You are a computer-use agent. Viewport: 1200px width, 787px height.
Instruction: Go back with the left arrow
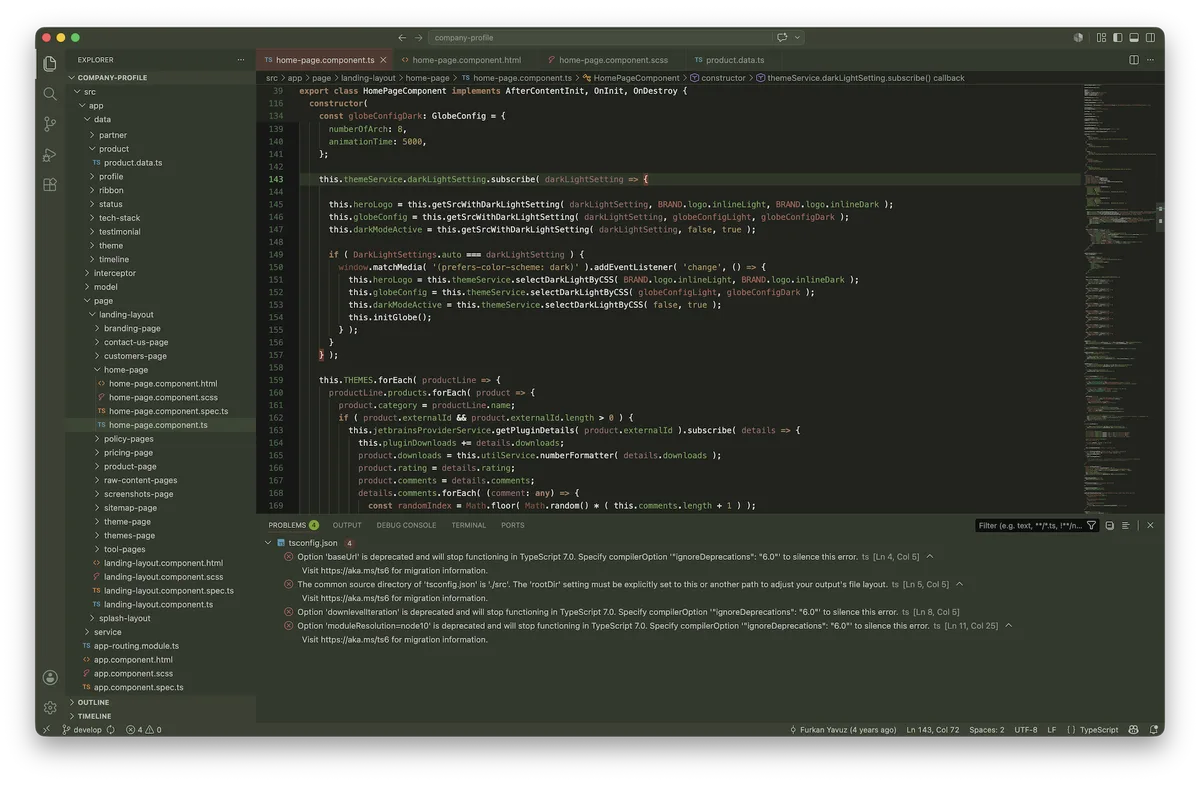[402, 38]
